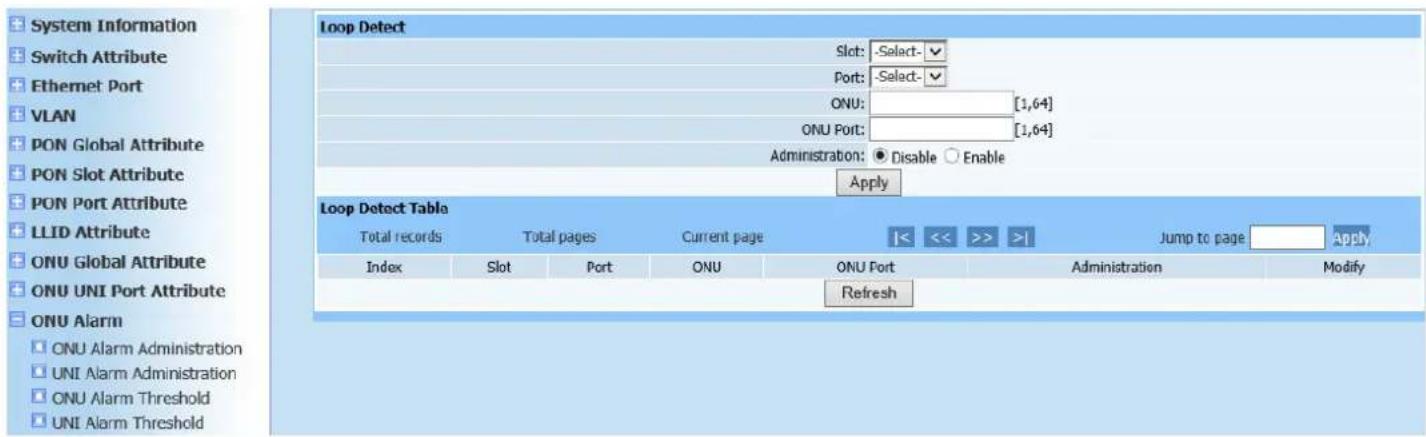Click icon beside ONU Alarm Threshold
This screenshot has height=437, width=1426.
pos(39,397)
